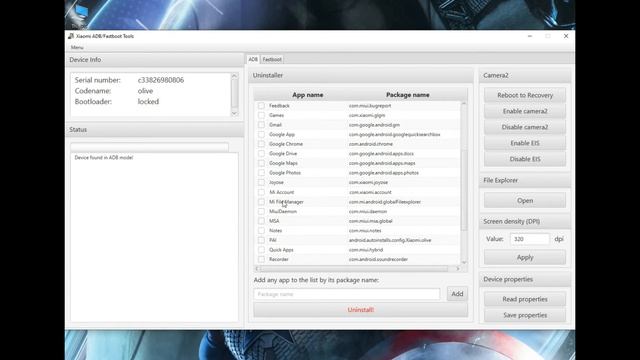Click the Xiaomi ADB/Fastboot Tools title bar icon
Image resolution: width=640 pixels, height=360 pixels.
pos(71,36)
